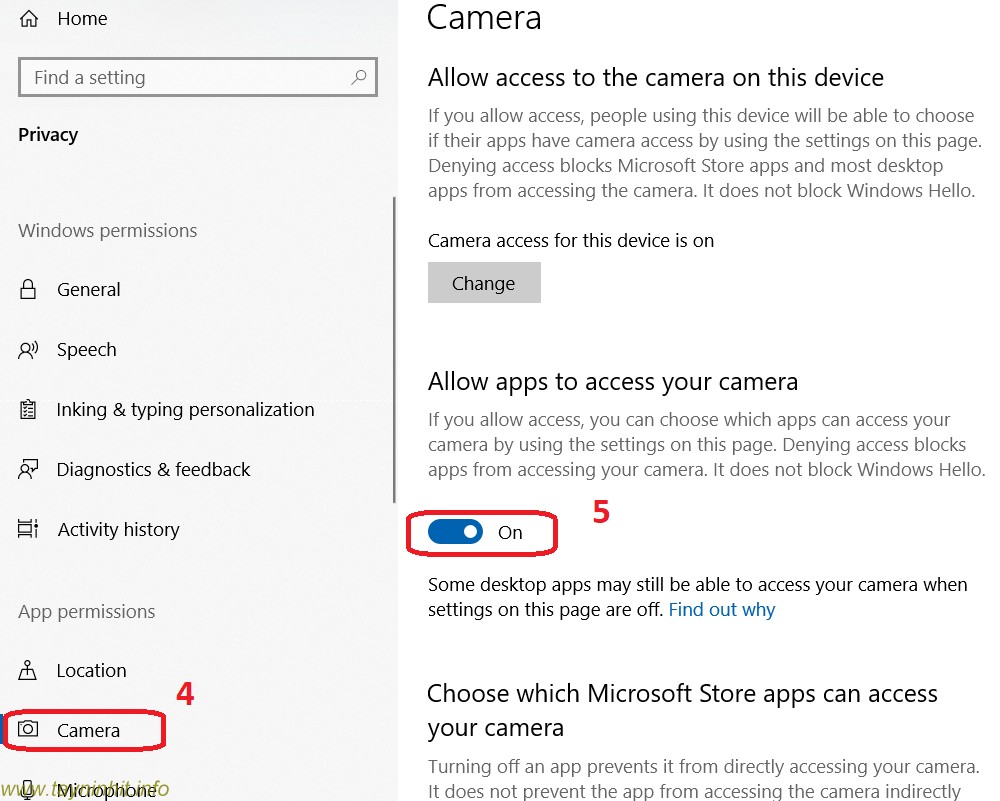Click the Activity history icon
The height and width of the screenshot is (801, 1000).
28,530
